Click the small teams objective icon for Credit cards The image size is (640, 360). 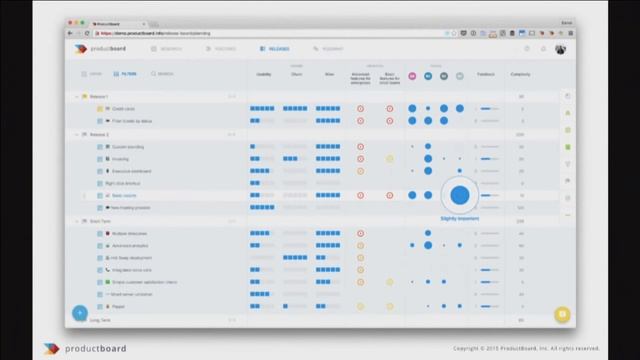[390, 109]
